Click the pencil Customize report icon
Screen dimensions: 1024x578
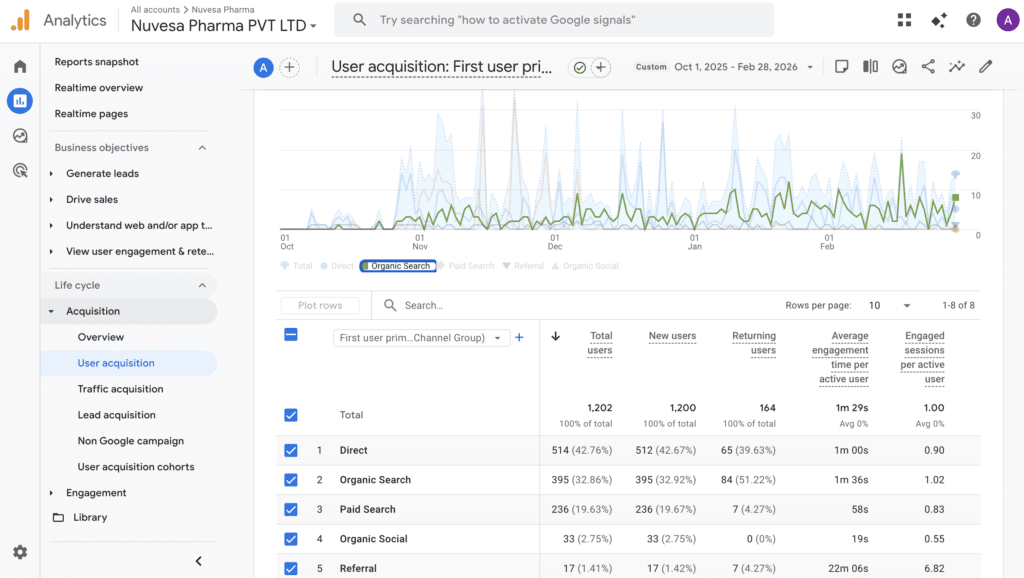click(986, 67)
